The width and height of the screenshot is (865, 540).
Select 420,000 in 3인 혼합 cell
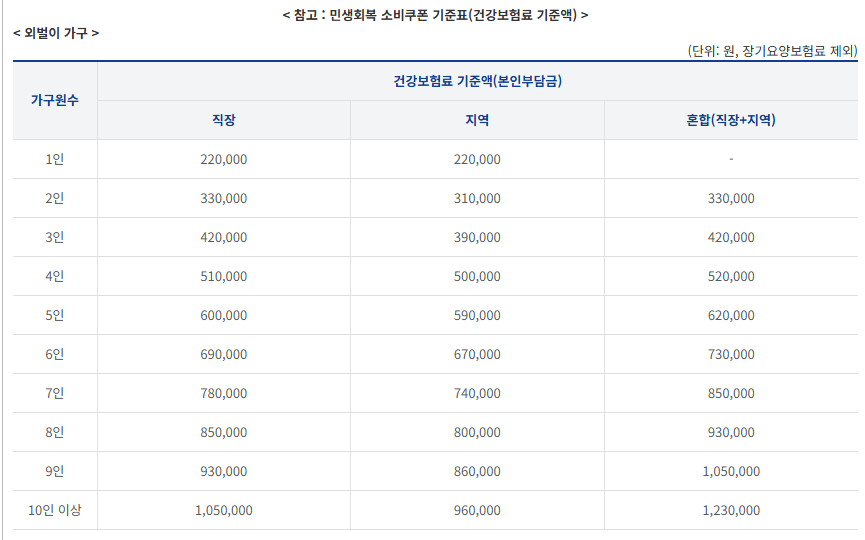tap(731, 238)
